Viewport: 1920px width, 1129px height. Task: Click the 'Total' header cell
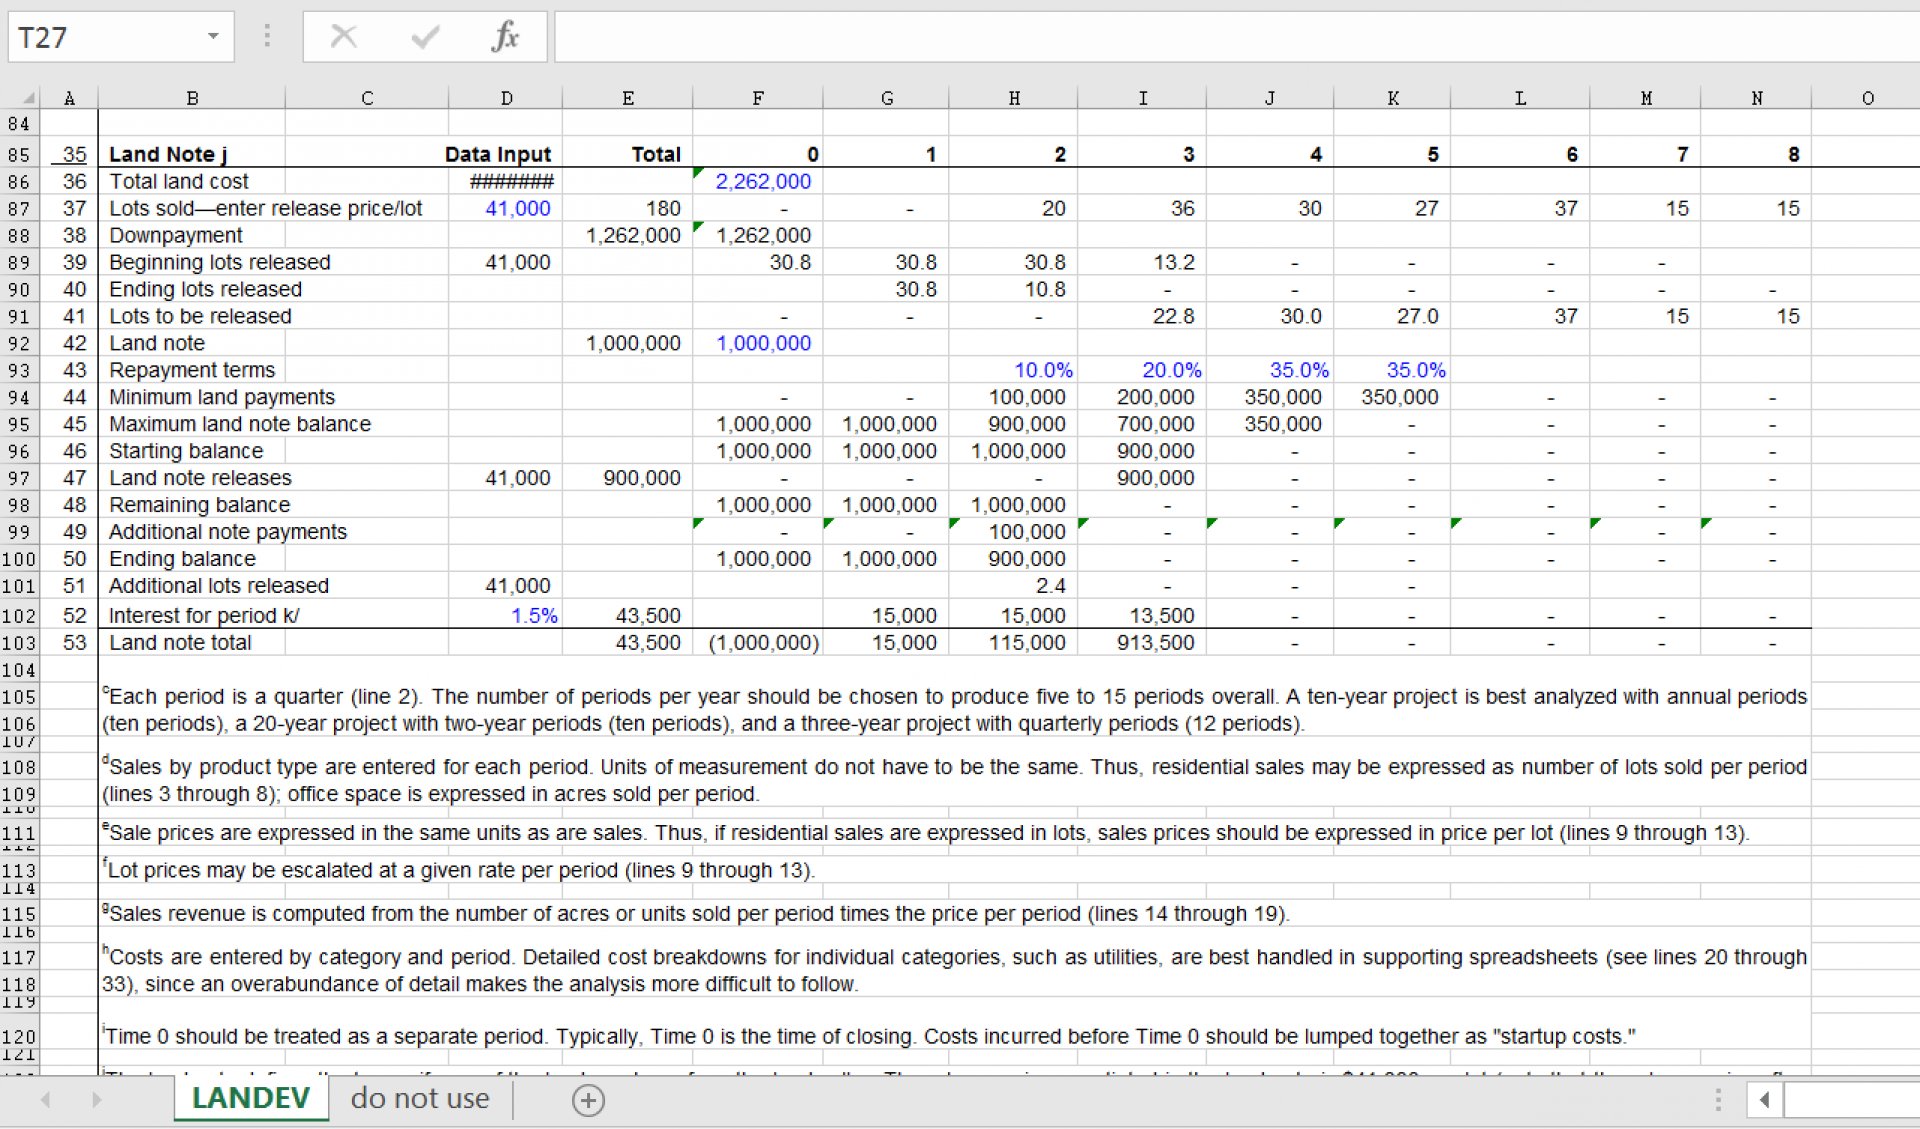point(627,154)
